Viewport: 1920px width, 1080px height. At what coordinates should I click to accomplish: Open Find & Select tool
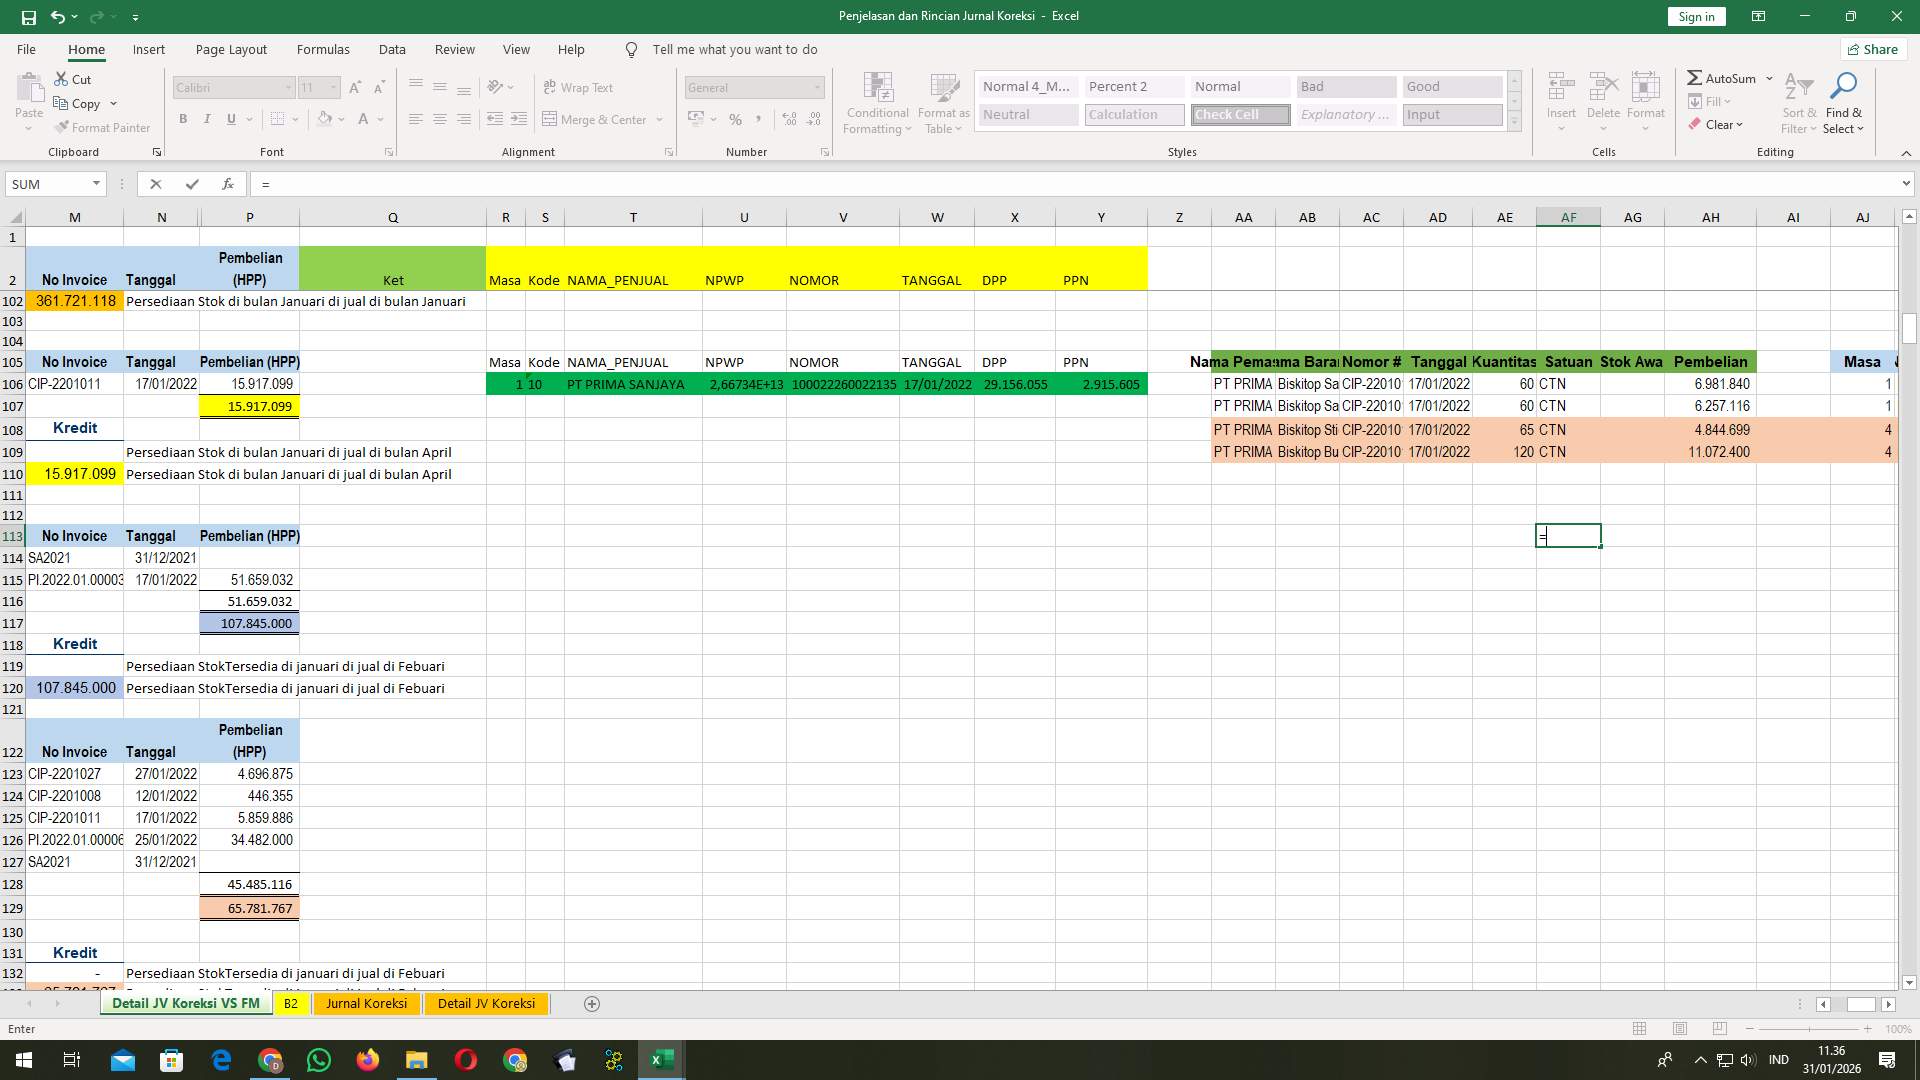pyautogui.click(x=1843, y=101)
